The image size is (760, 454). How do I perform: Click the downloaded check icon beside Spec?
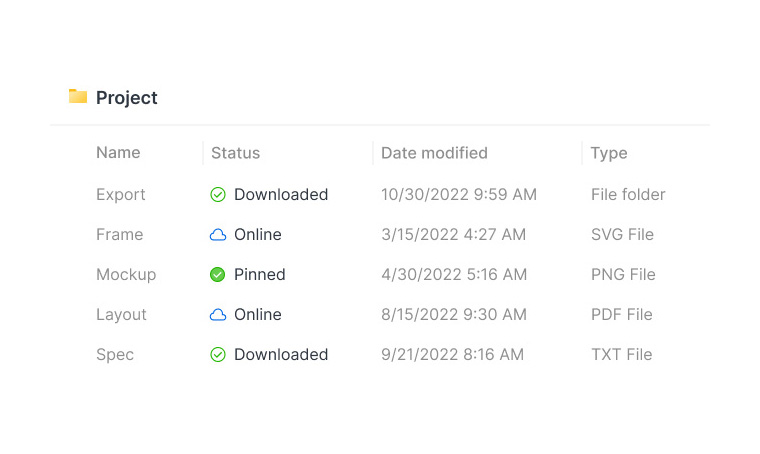(x=218, y=355)
